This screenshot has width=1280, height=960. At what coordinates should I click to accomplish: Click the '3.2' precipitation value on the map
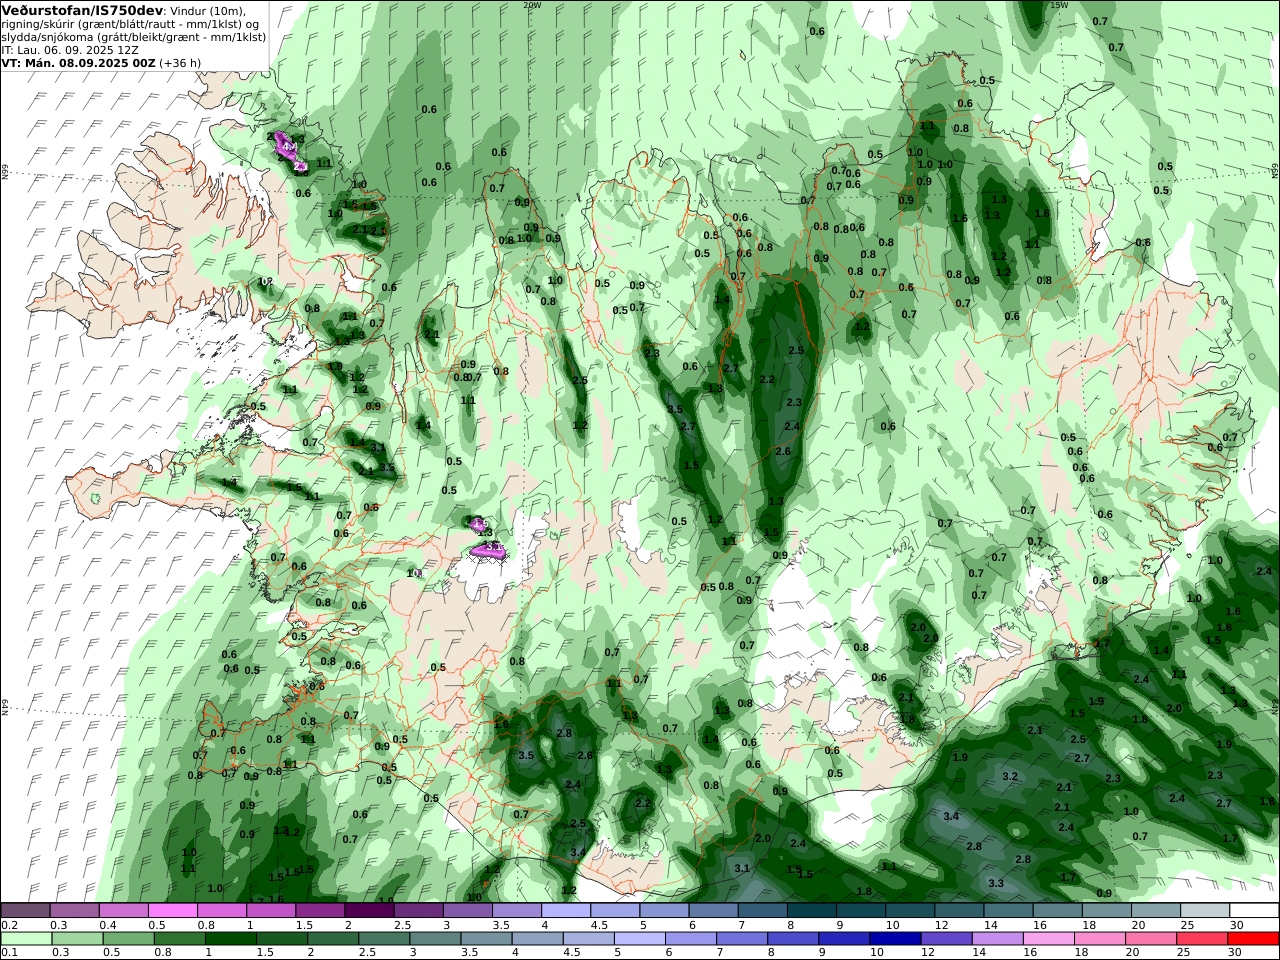(x=1010, y=776)
